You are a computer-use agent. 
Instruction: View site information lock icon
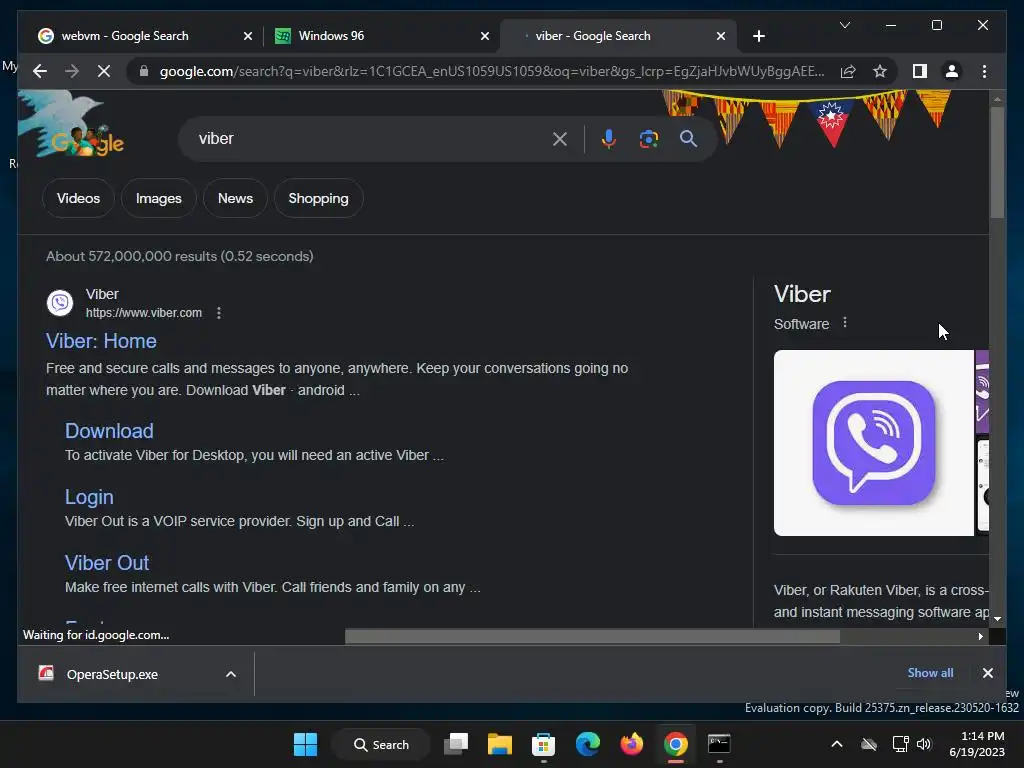144,71
